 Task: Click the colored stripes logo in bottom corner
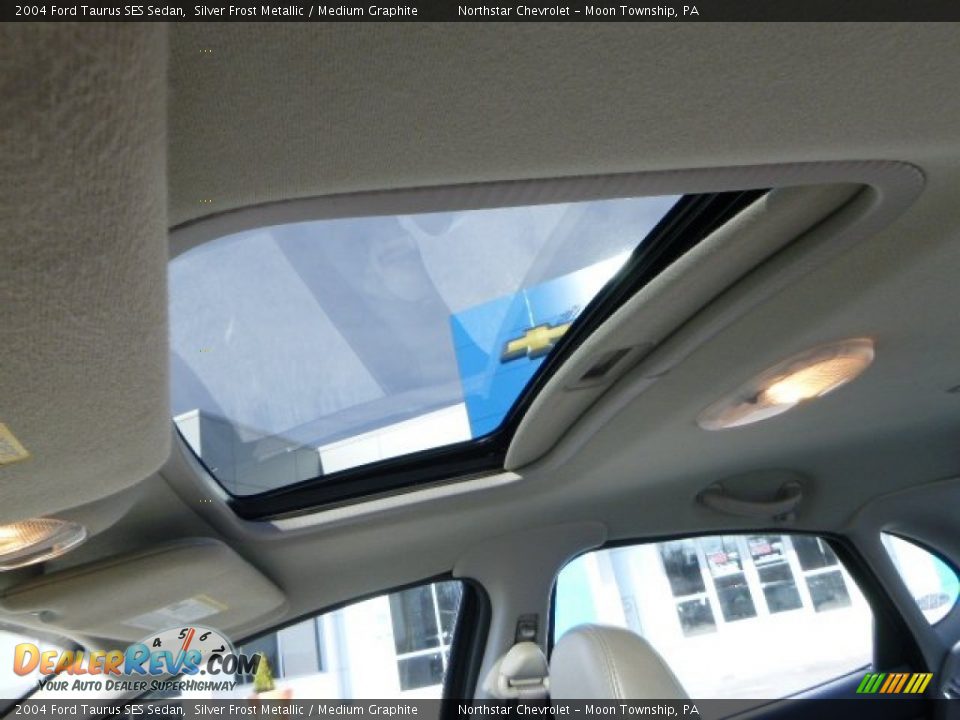[x=893, y=683]
